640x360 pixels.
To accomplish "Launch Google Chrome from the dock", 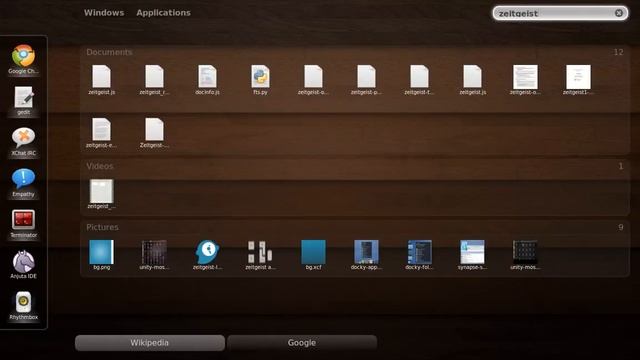I will pyautogui.click(x=23, y=60).
